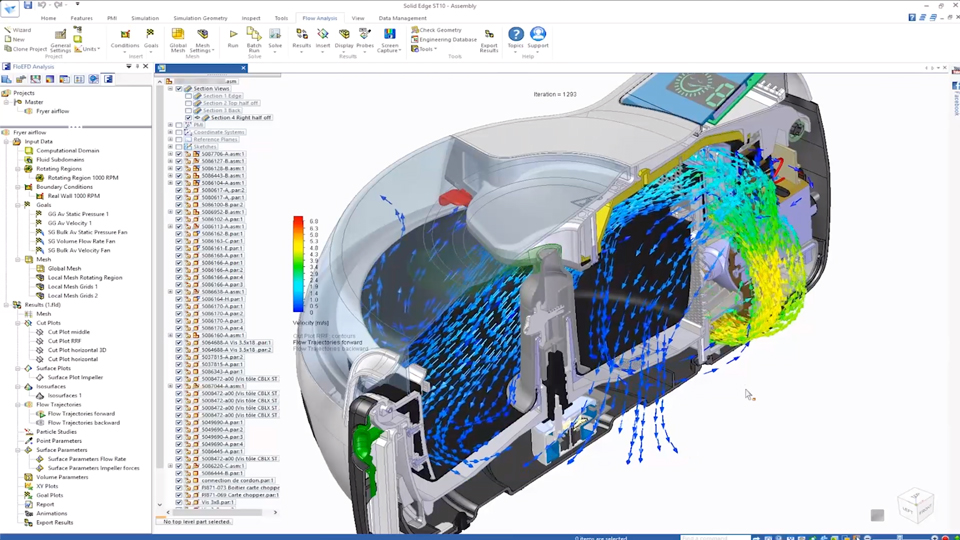Screen dimensions: 960x540
Task: Open the Tools dropdown in ribbon
Action: click(x=424, y=49)
